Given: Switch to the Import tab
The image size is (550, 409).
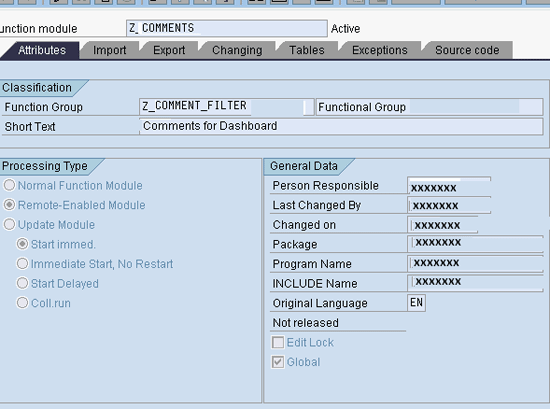Looking at the screenshot, I should (x=109, y=50).
